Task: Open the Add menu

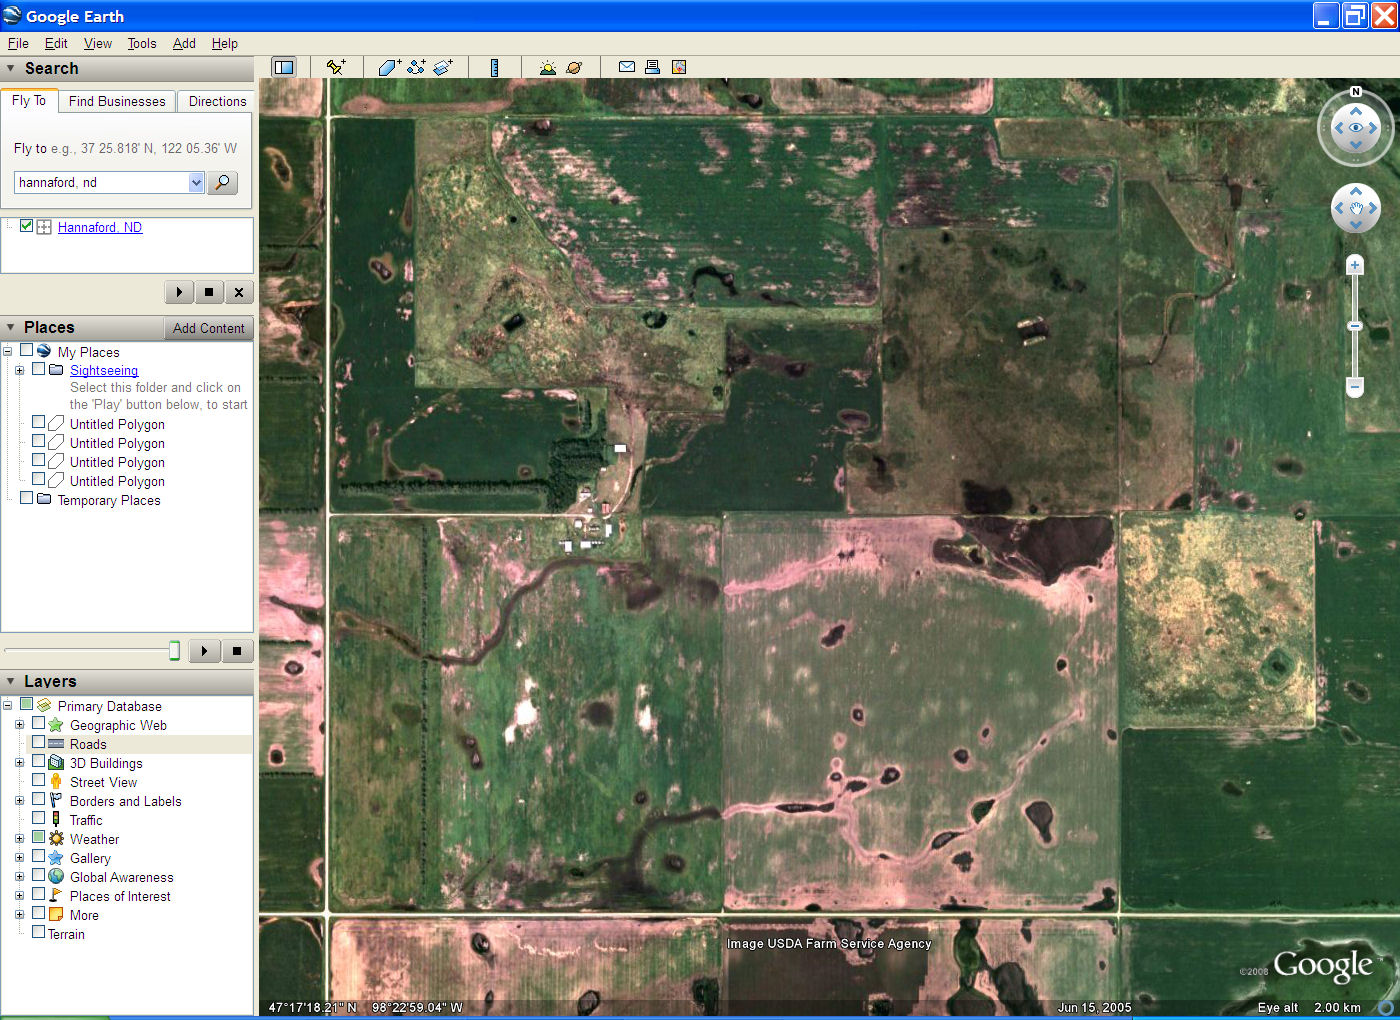Action: coord(184,43)
